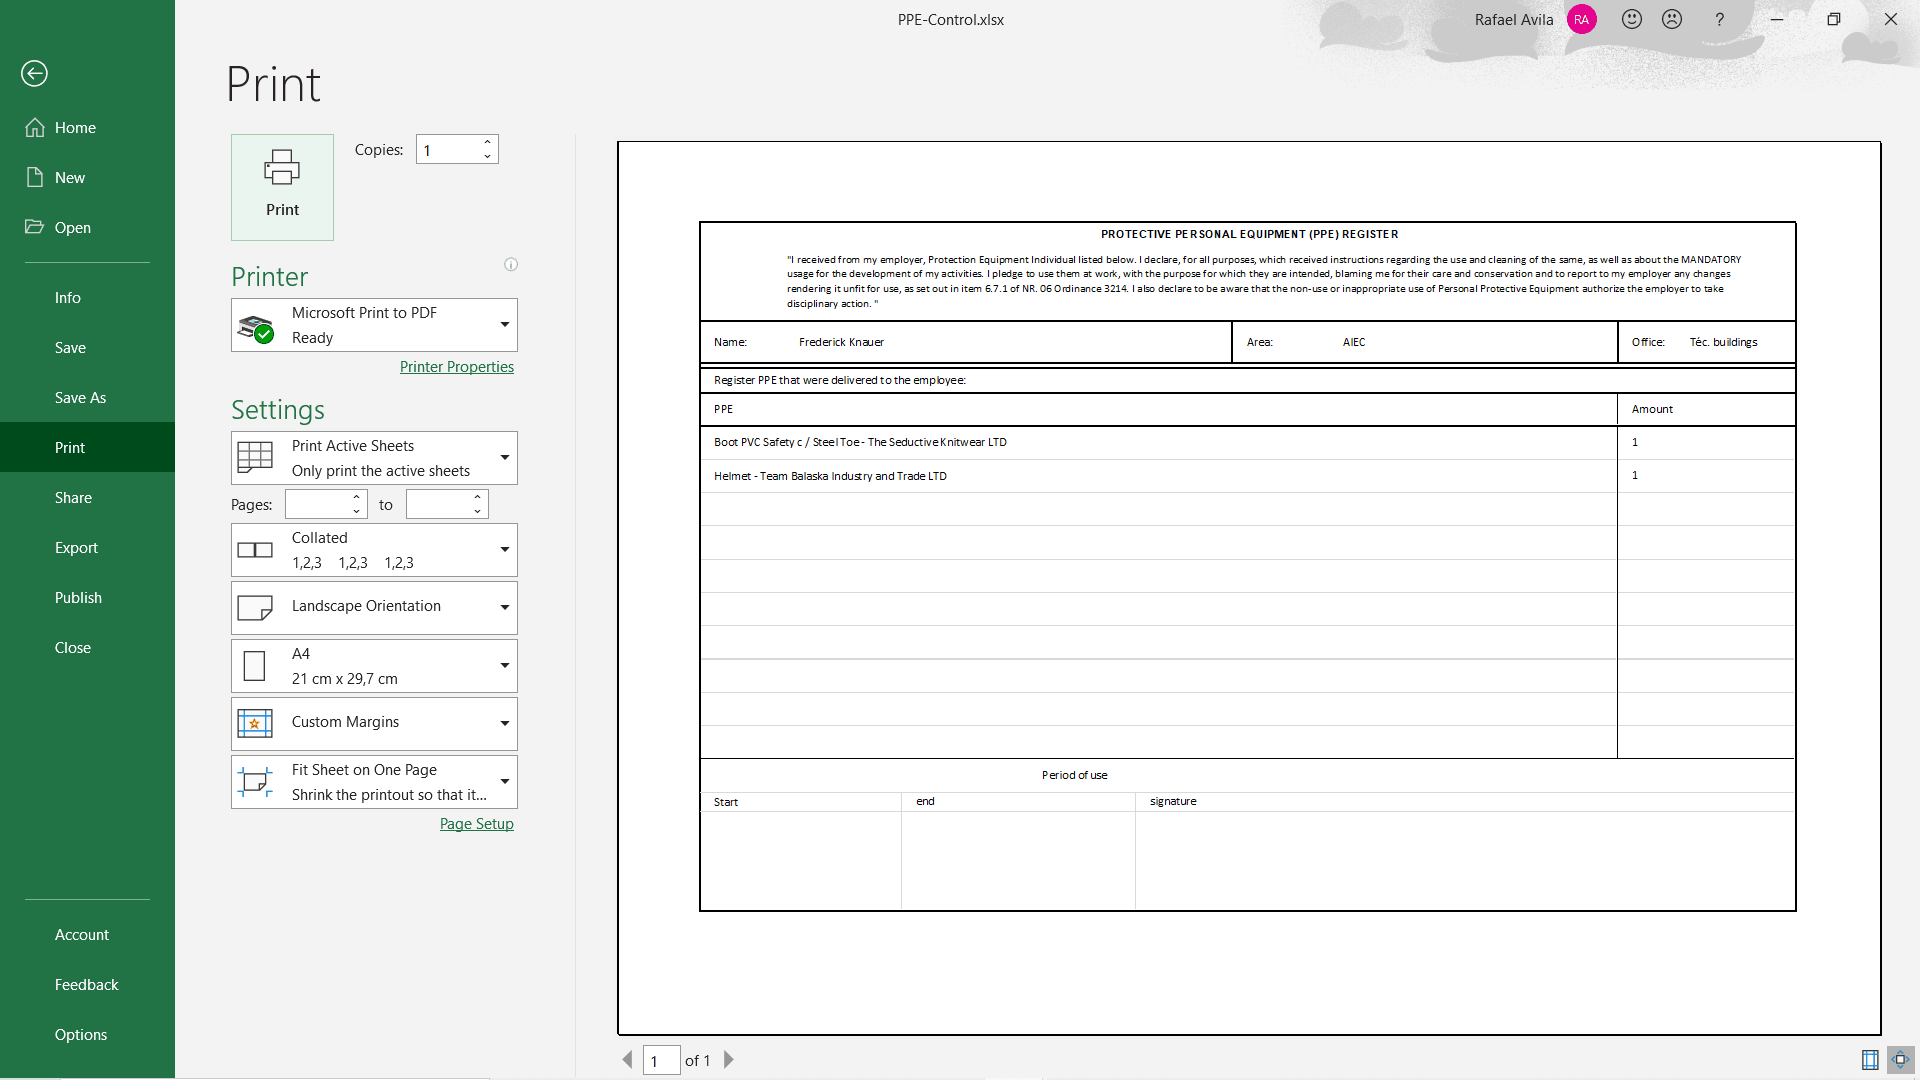Toggle Show Margins in the status bar
The width and height of the screenshot is (1920, 1080).
[1870, 1060]
